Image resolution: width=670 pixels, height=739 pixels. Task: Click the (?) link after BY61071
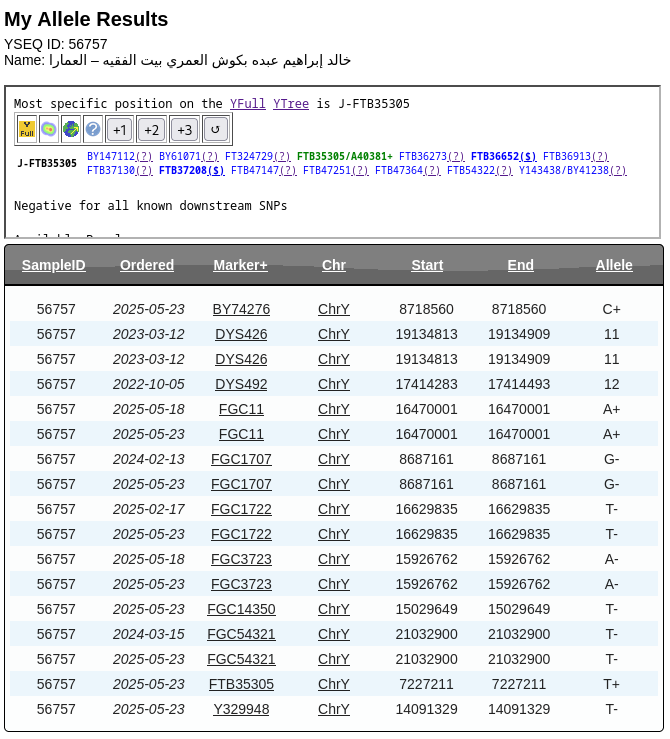[x=210, y=156]
